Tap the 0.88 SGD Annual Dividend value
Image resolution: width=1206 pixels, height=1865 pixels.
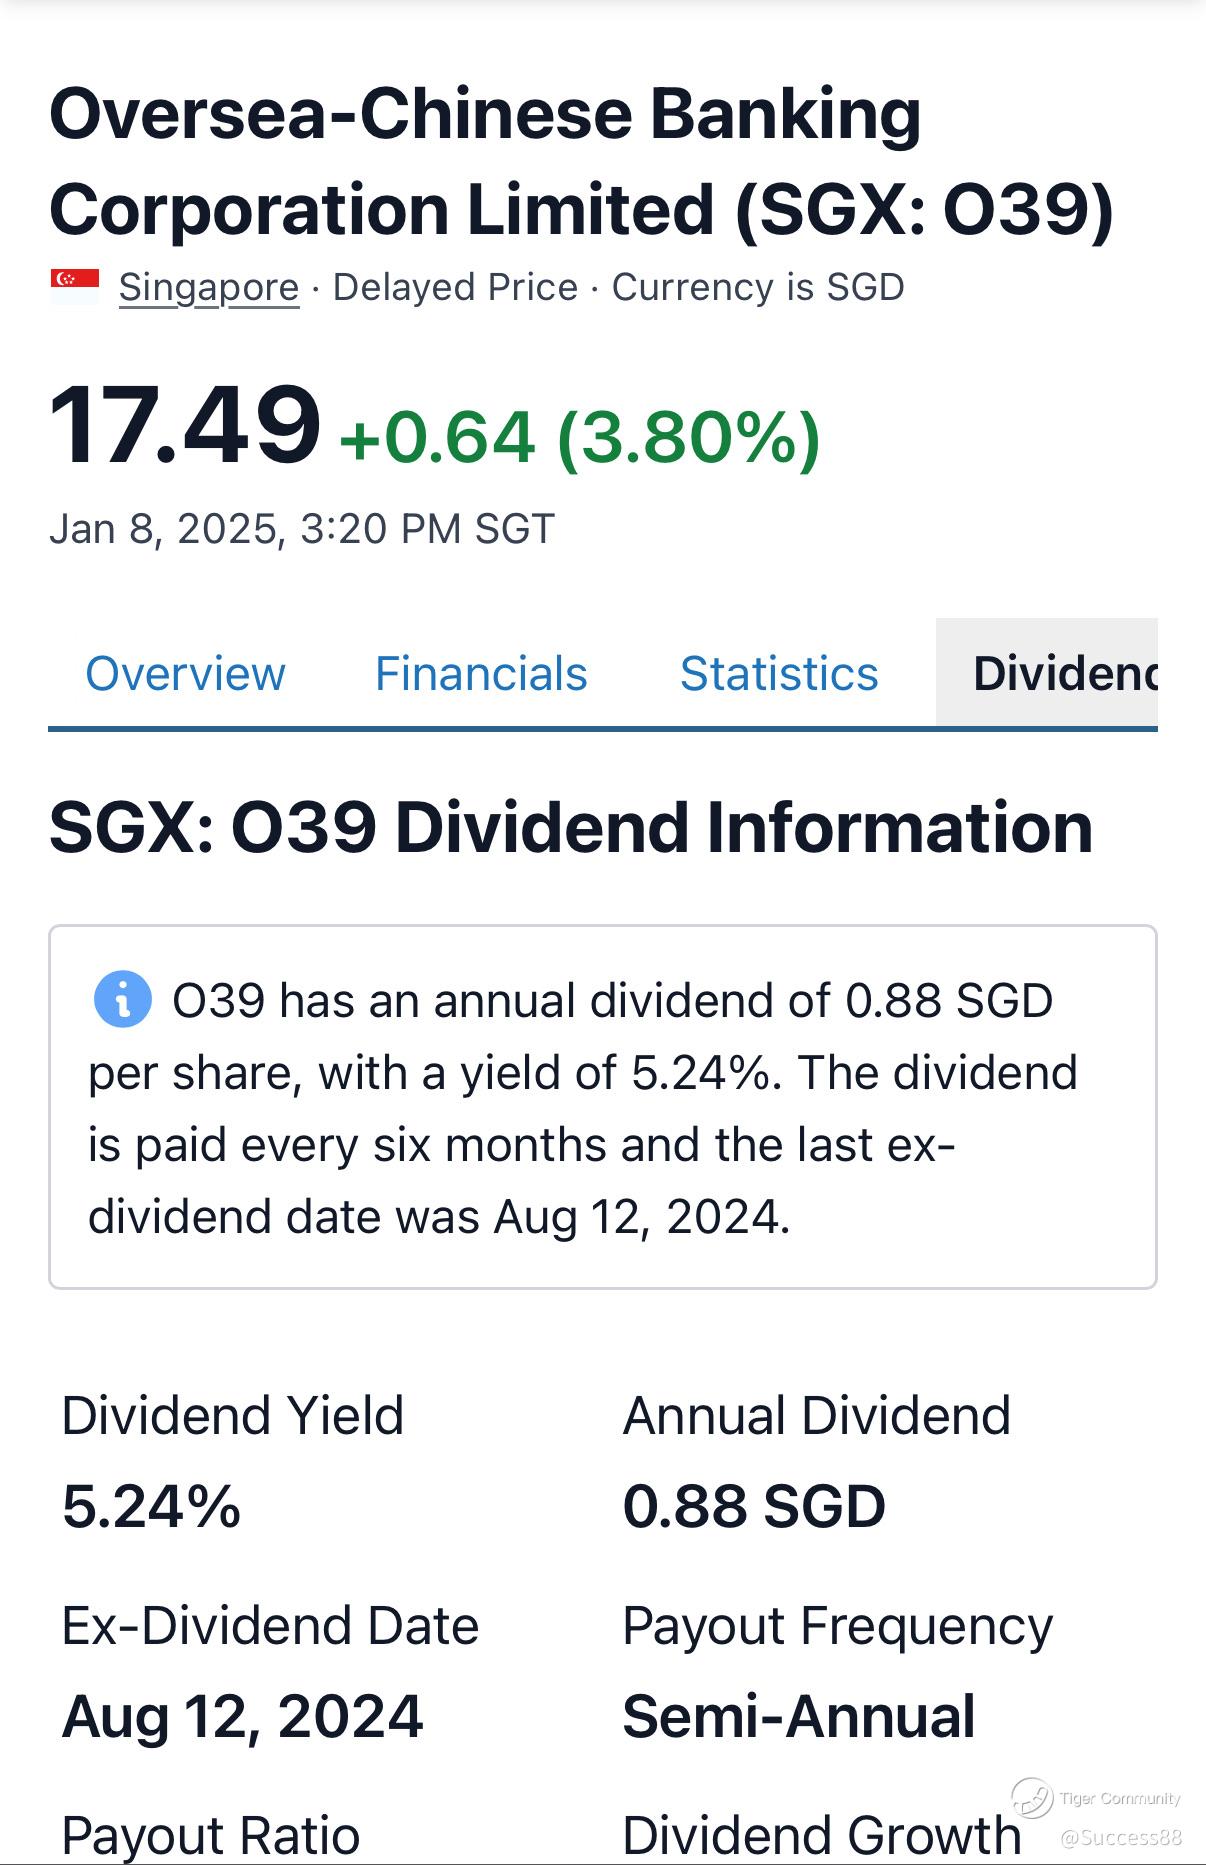click(x=754, y=1505)
